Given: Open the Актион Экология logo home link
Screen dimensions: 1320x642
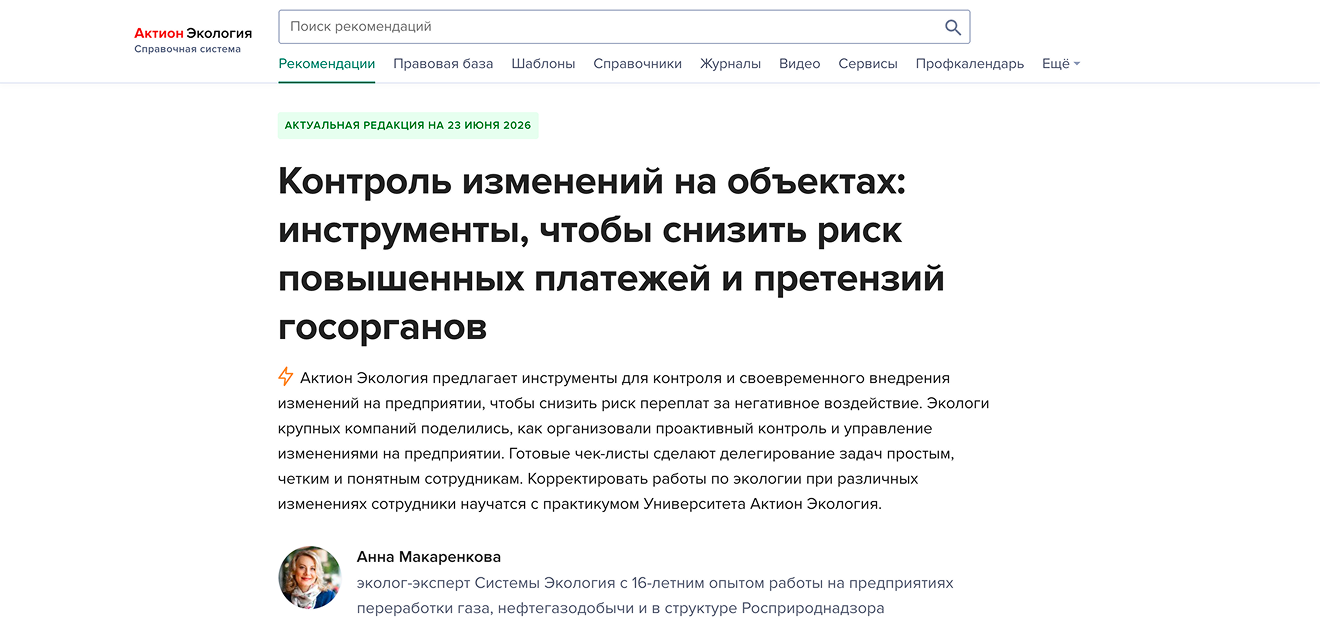Looking at the screenshot, I should [193, 33].
